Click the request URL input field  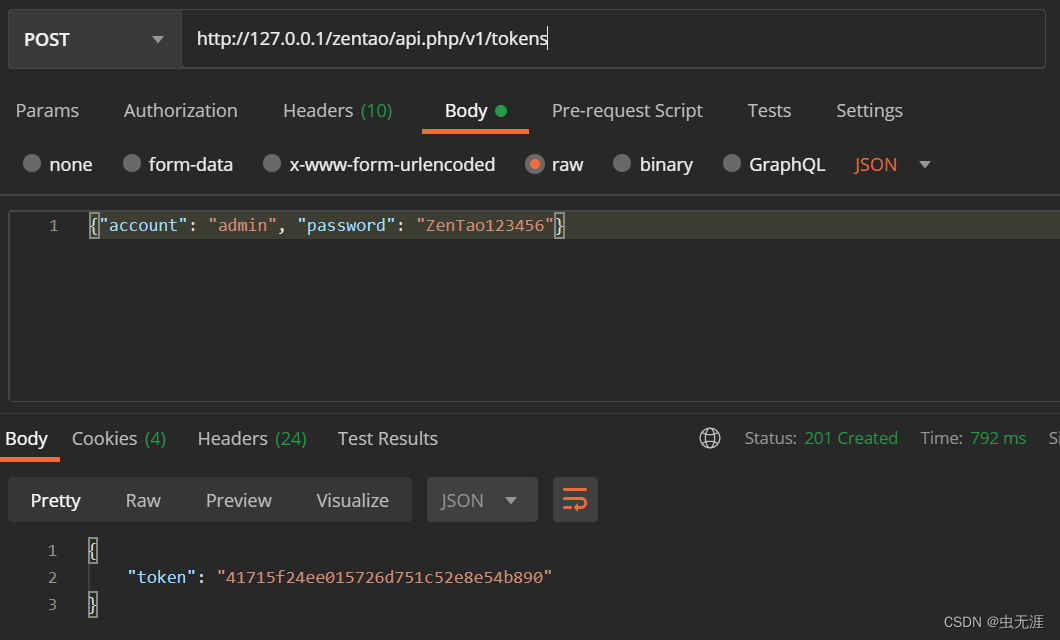[613, 39]
